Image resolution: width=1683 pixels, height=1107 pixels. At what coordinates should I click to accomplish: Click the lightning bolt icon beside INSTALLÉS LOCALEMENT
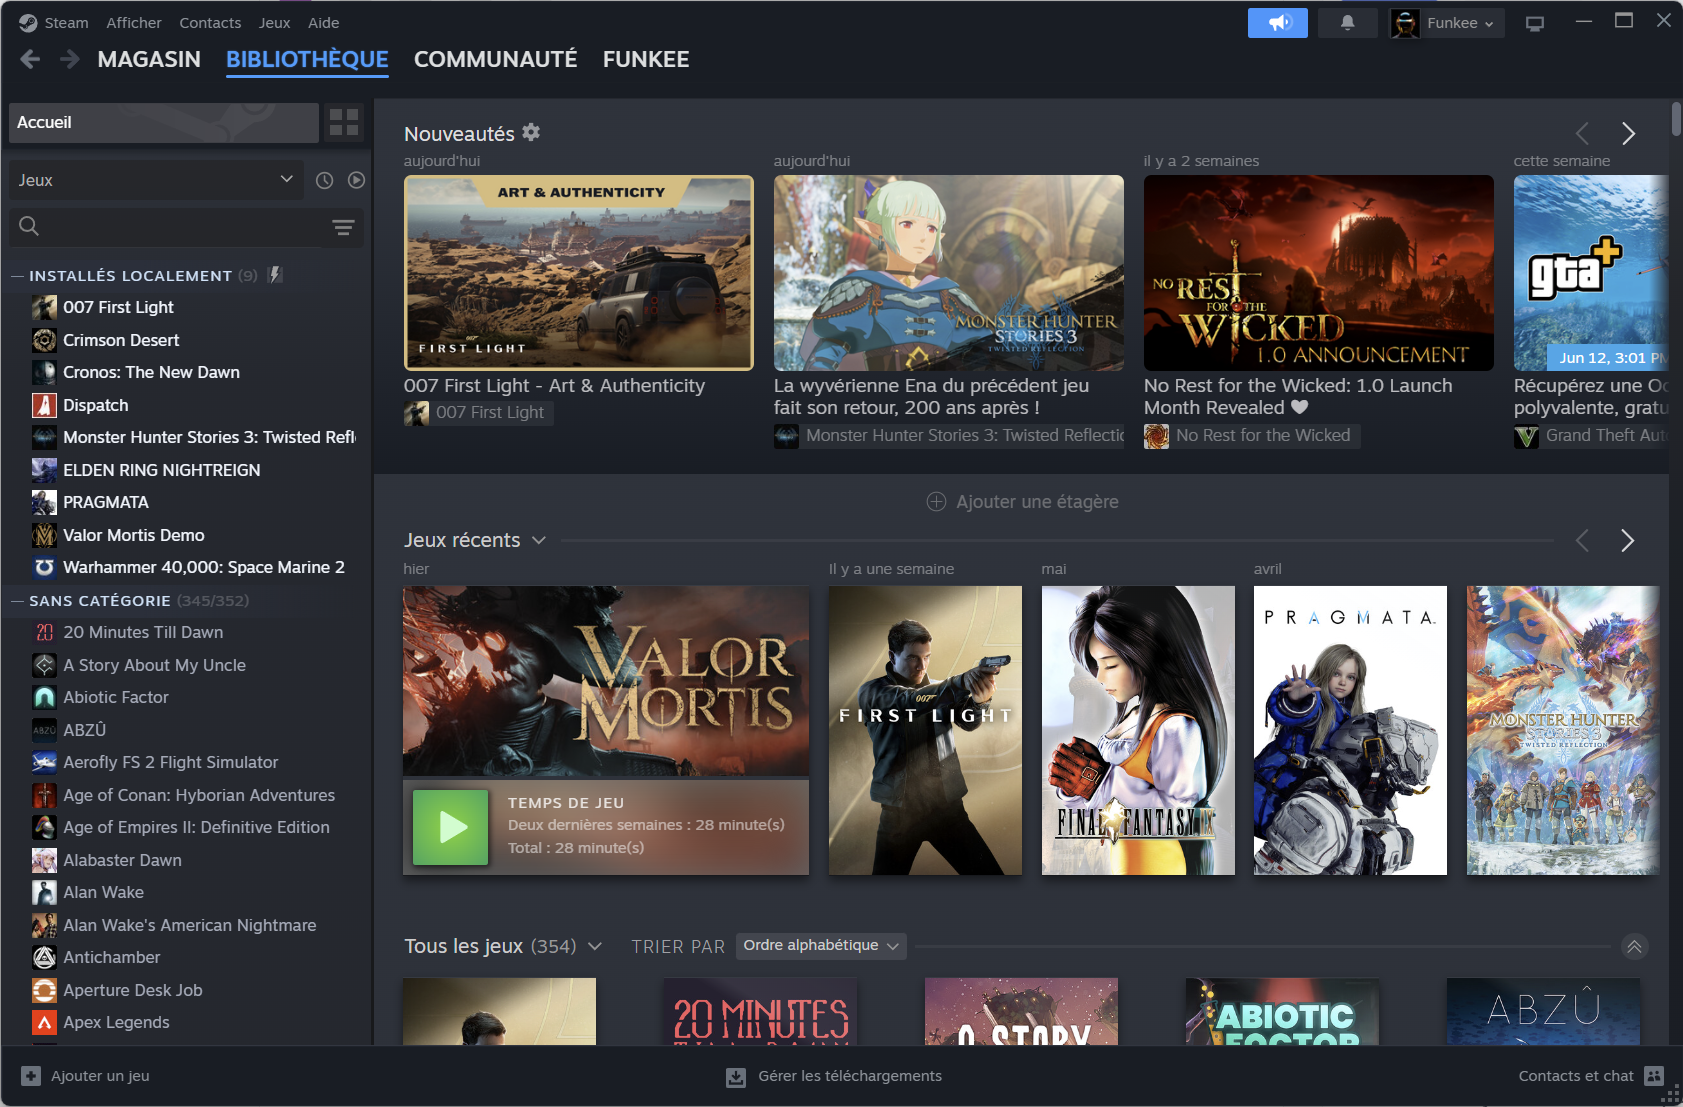click(275, 275)
